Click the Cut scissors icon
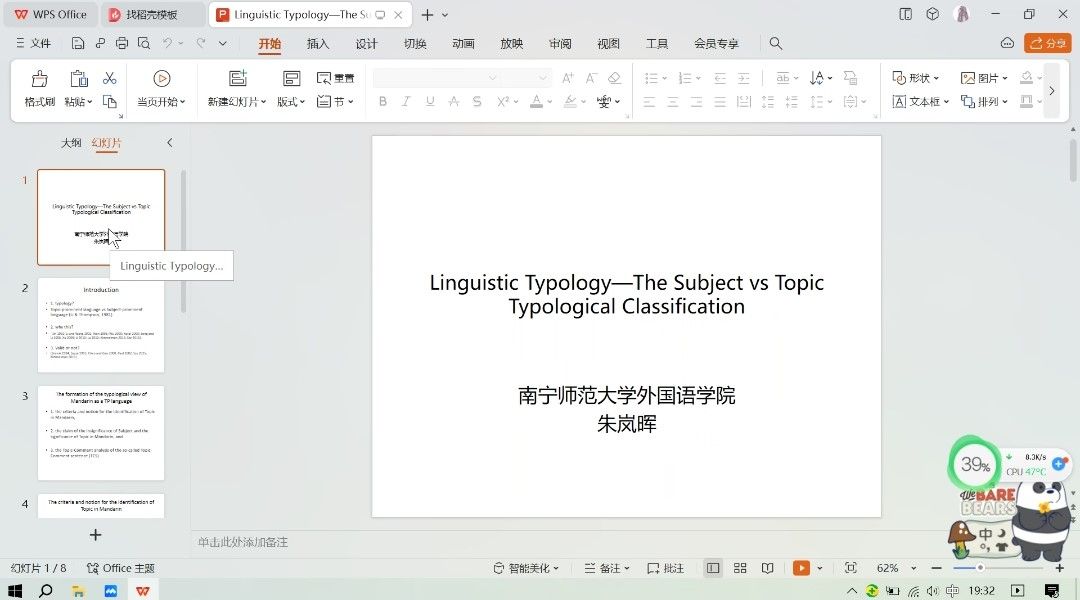Viewport: 1080px width, 600px height. click(x=110, y=78)
